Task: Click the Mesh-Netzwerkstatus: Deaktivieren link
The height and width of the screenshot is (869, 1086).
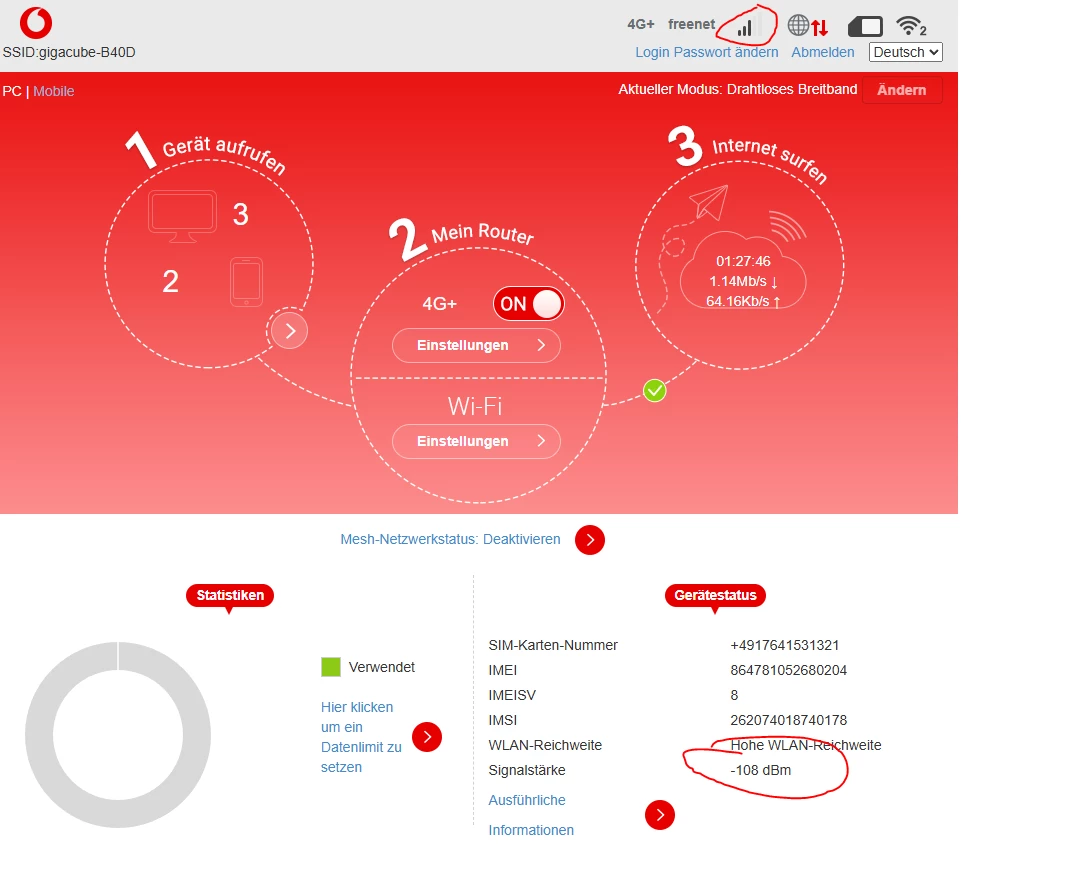Action: click(x=450, y=539)
